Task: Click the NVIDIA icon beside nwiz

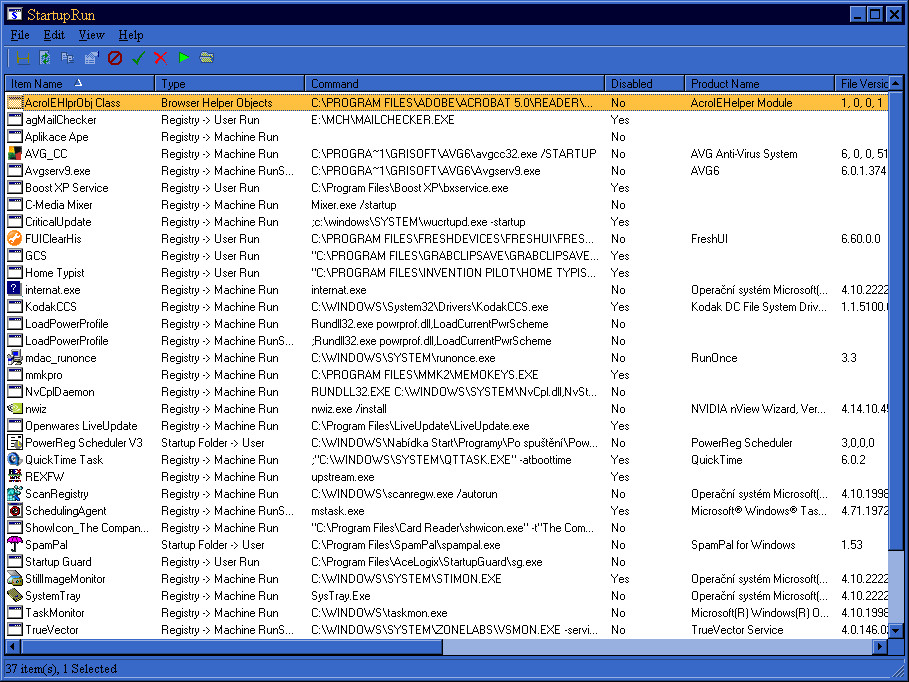Action: [x=14, y=408]
